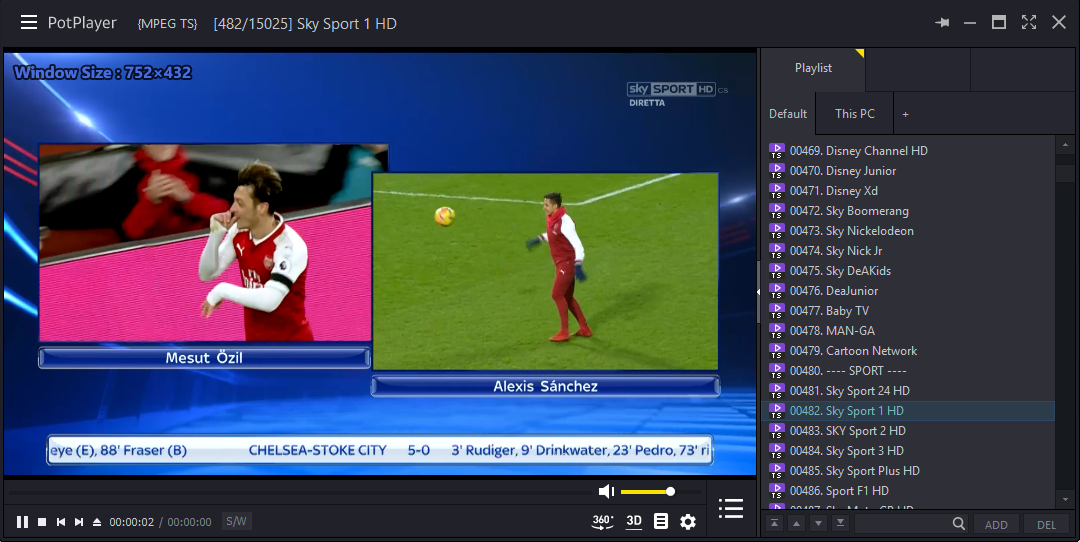Click the TS file icon beside Disney Channel HD
The image size is (1080, 542).
pyautogui.click(x=777, y=151)
